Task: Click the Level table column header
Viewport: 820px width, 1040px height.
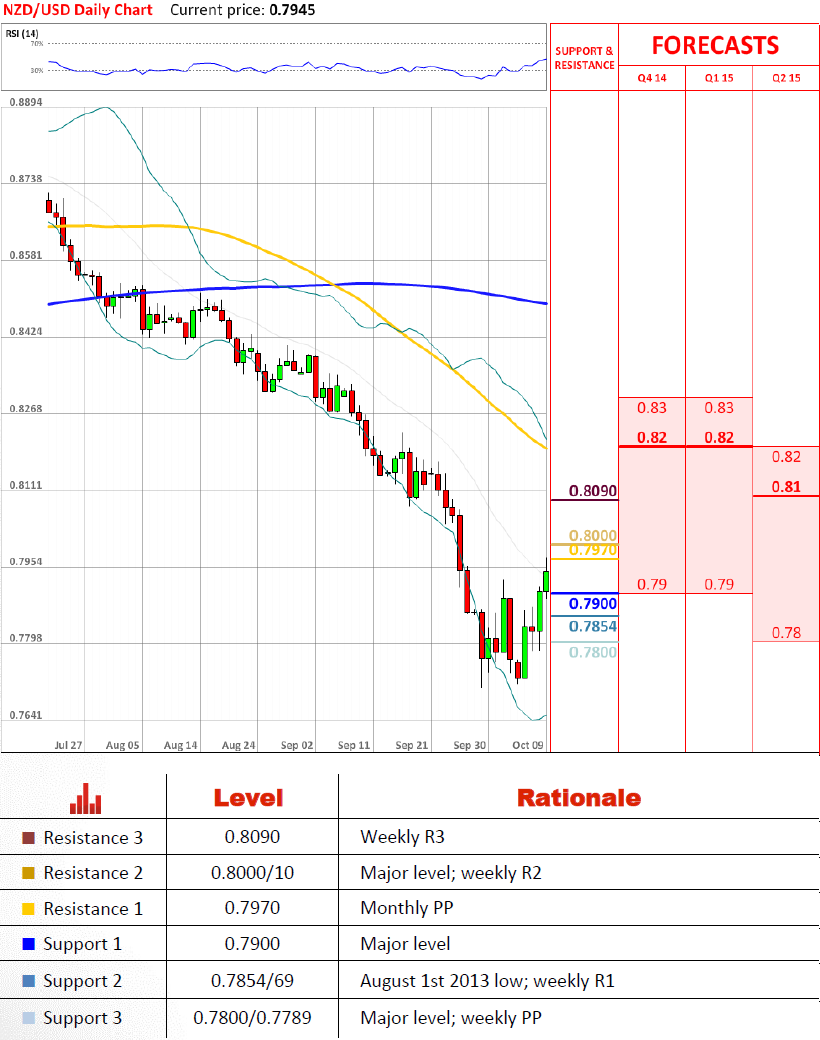Action: [x=248, y=798]
